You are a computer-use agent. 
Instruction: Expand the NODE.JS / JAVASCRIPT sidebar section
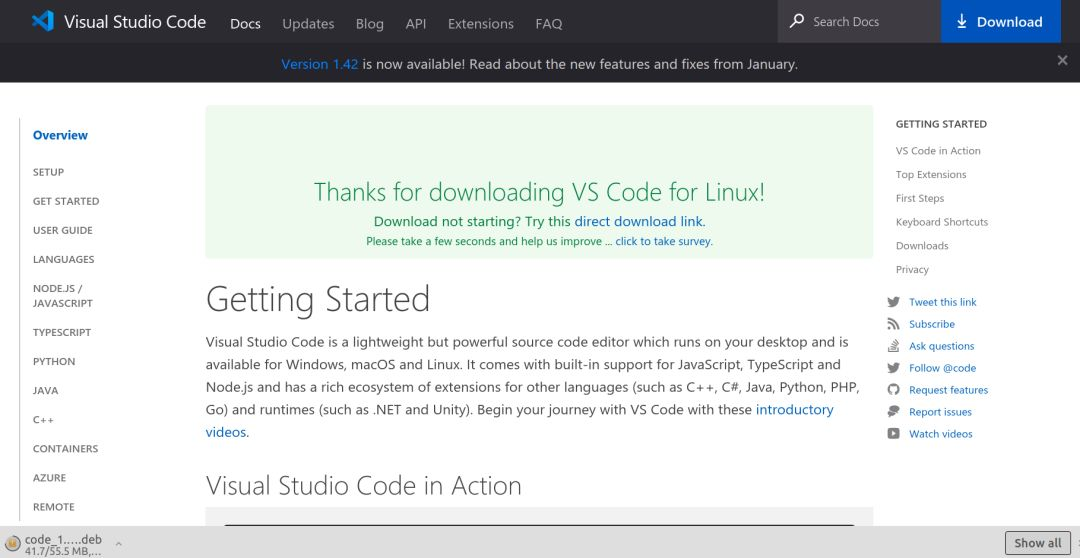(63, 296)
